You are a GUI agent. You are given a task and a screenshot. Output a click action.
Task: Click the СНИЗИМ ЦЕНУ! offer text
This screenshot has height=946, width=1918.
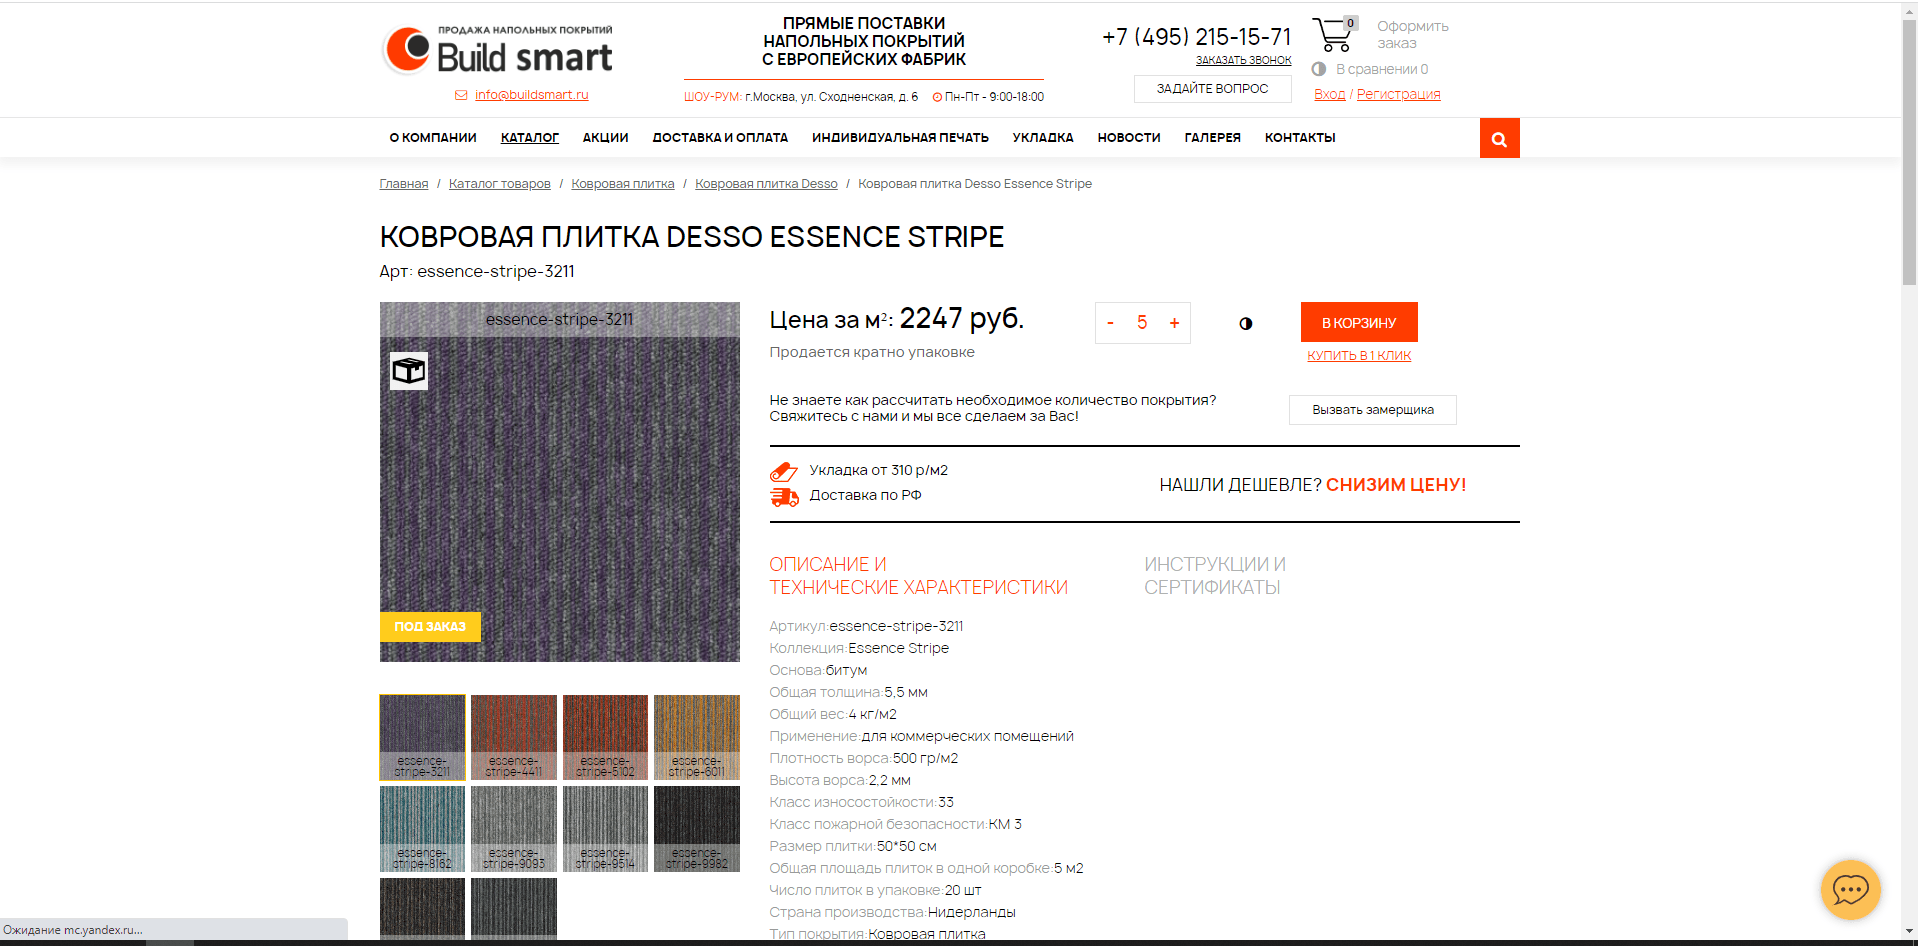[x=1396, y=485]
